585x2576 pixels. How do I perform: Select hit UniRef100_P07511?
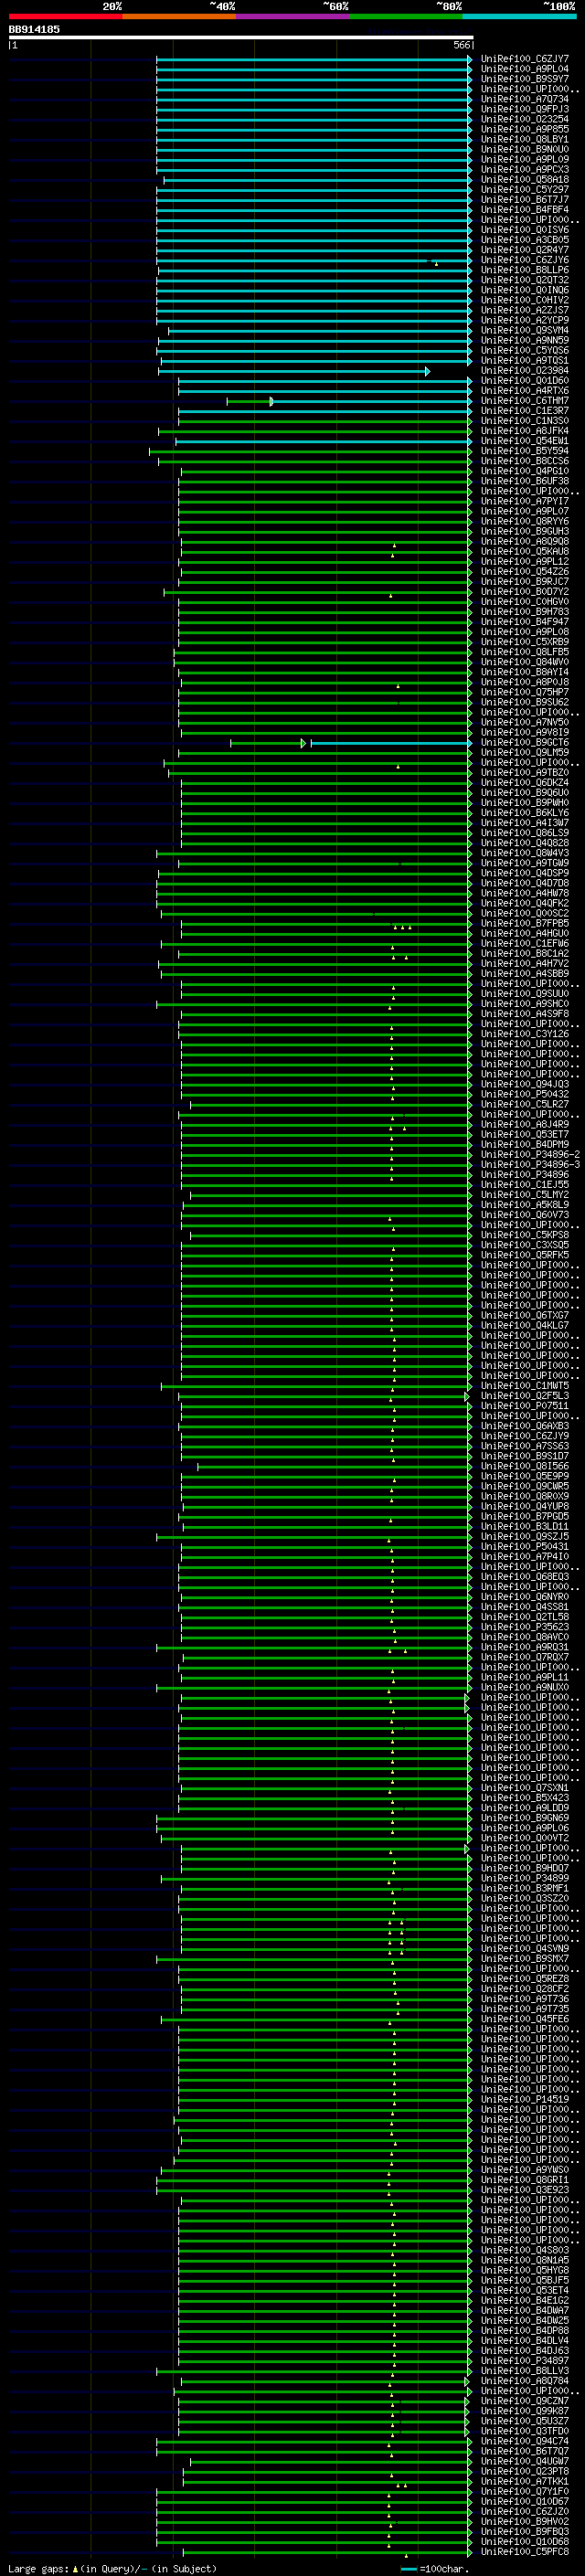tap(524, 1406)
